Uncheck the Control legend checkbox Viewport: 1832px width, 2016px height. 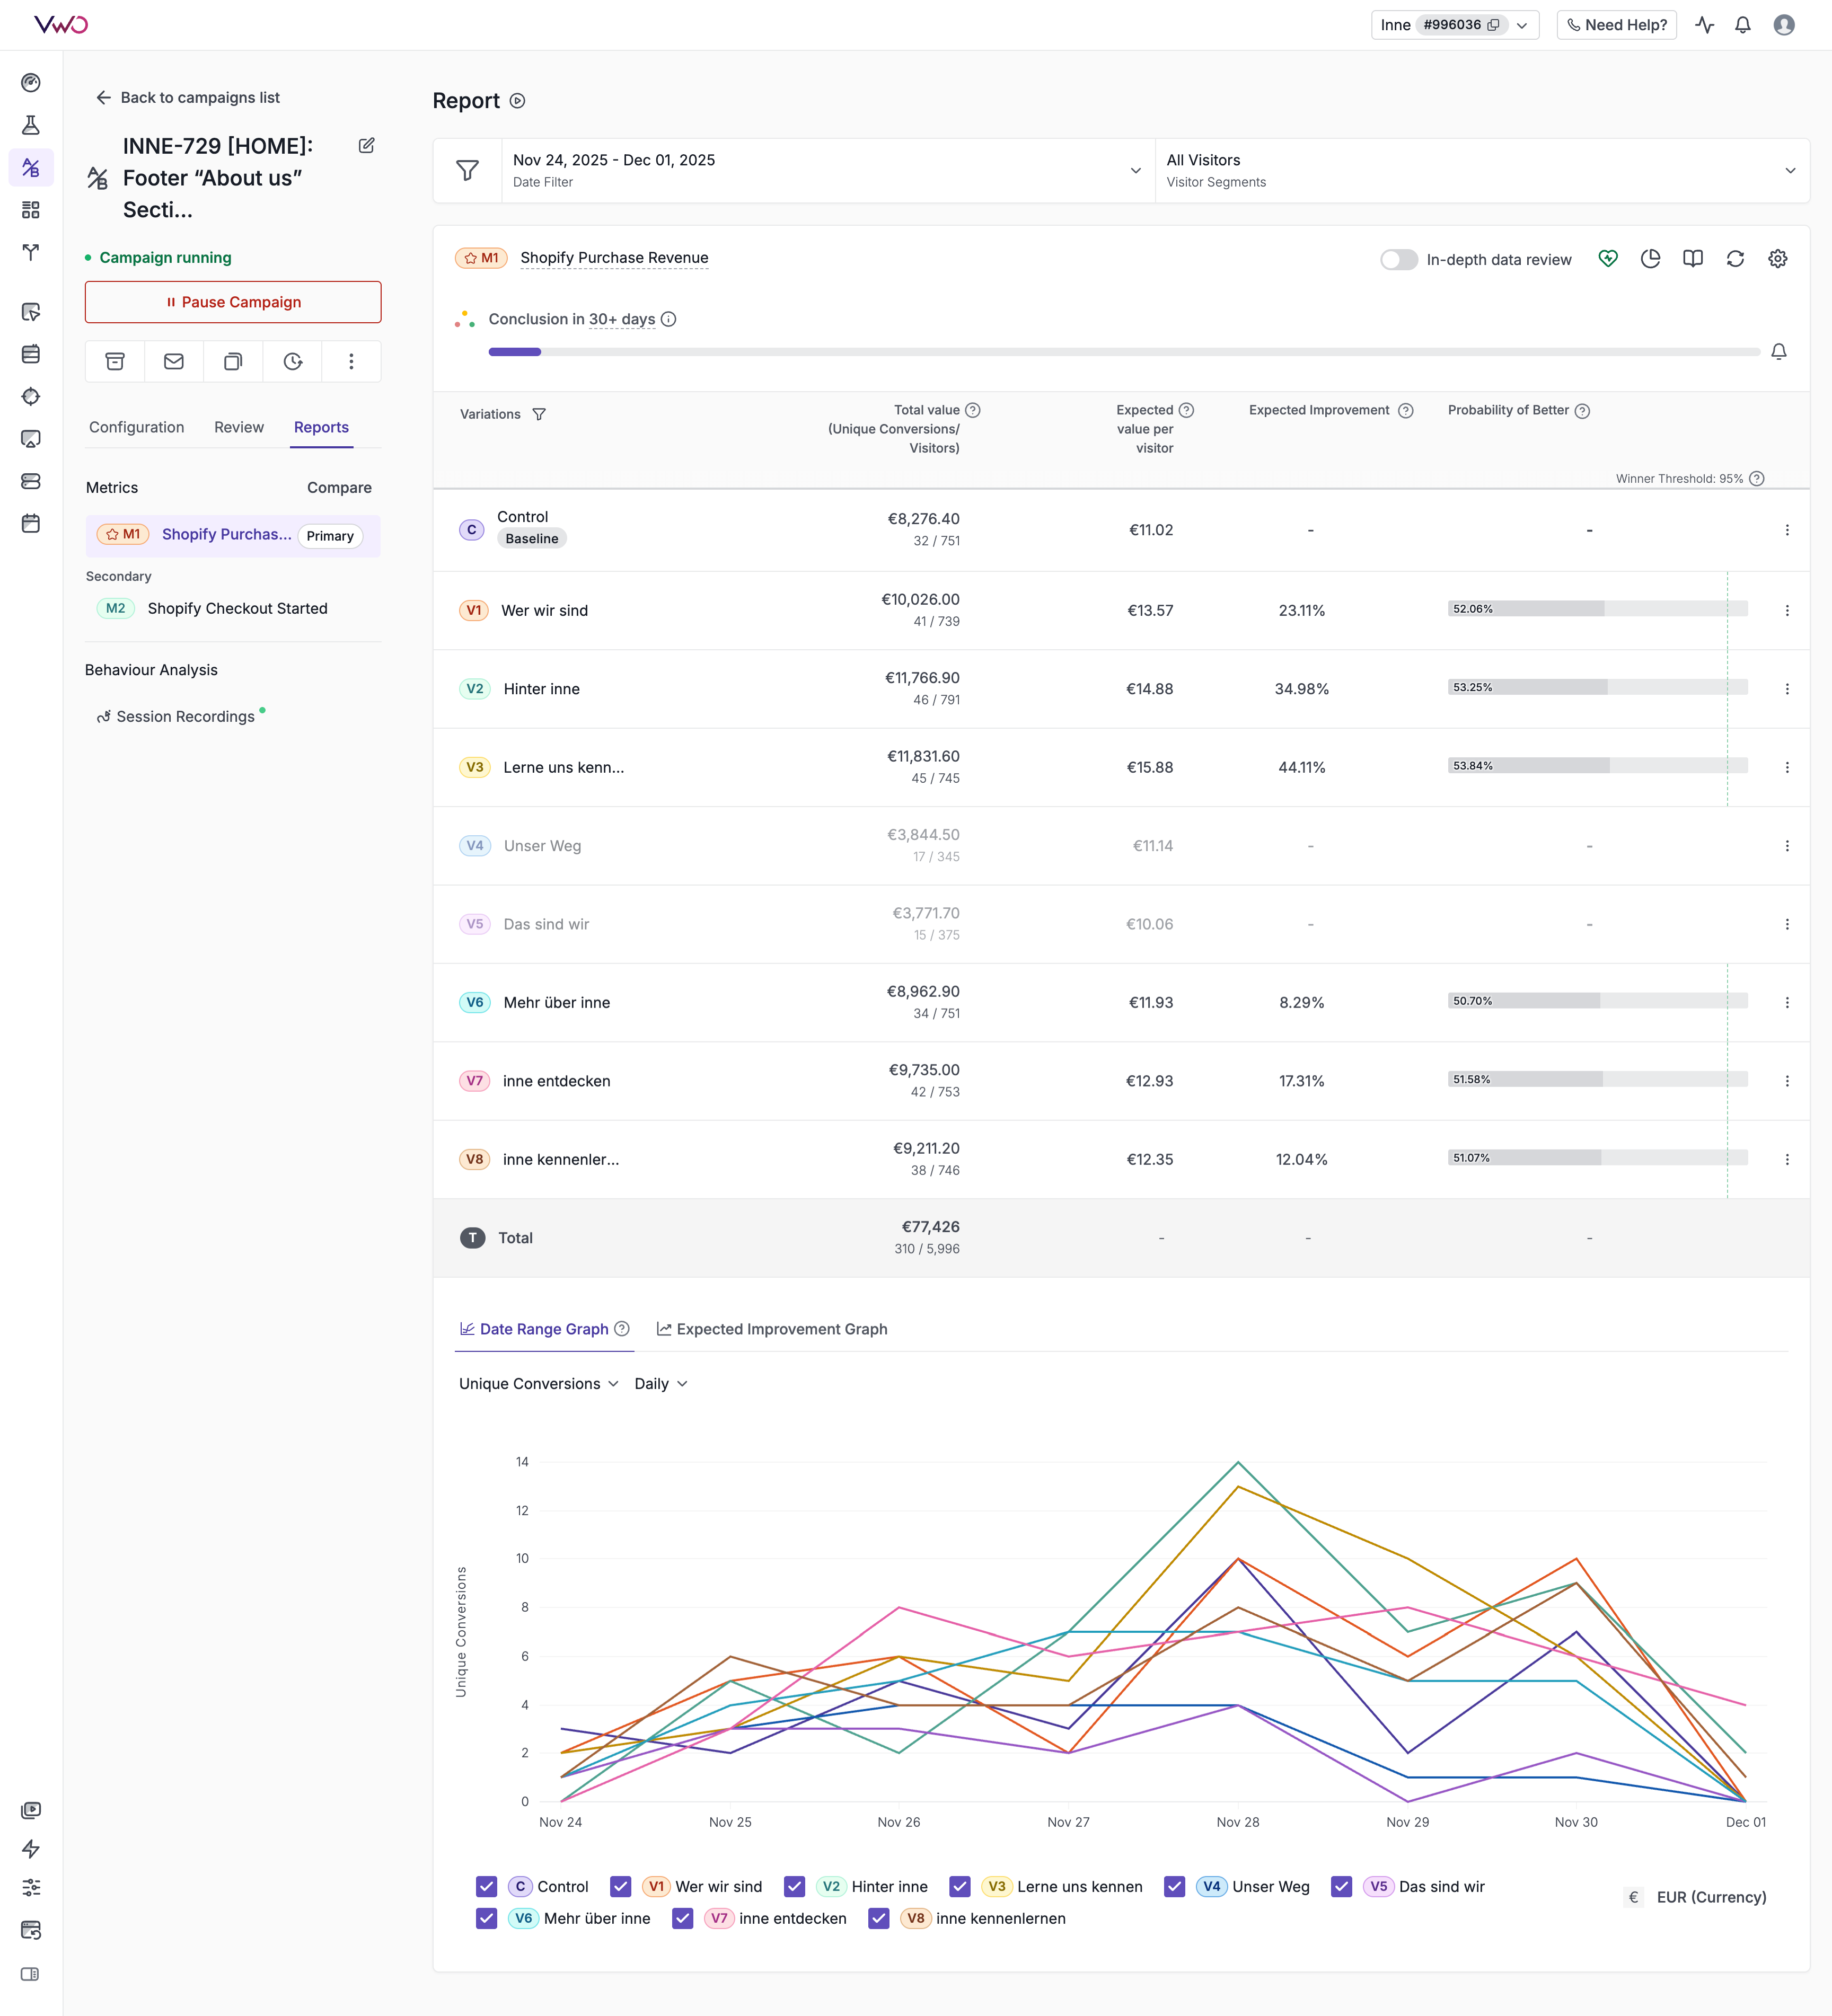point(487,1886)
